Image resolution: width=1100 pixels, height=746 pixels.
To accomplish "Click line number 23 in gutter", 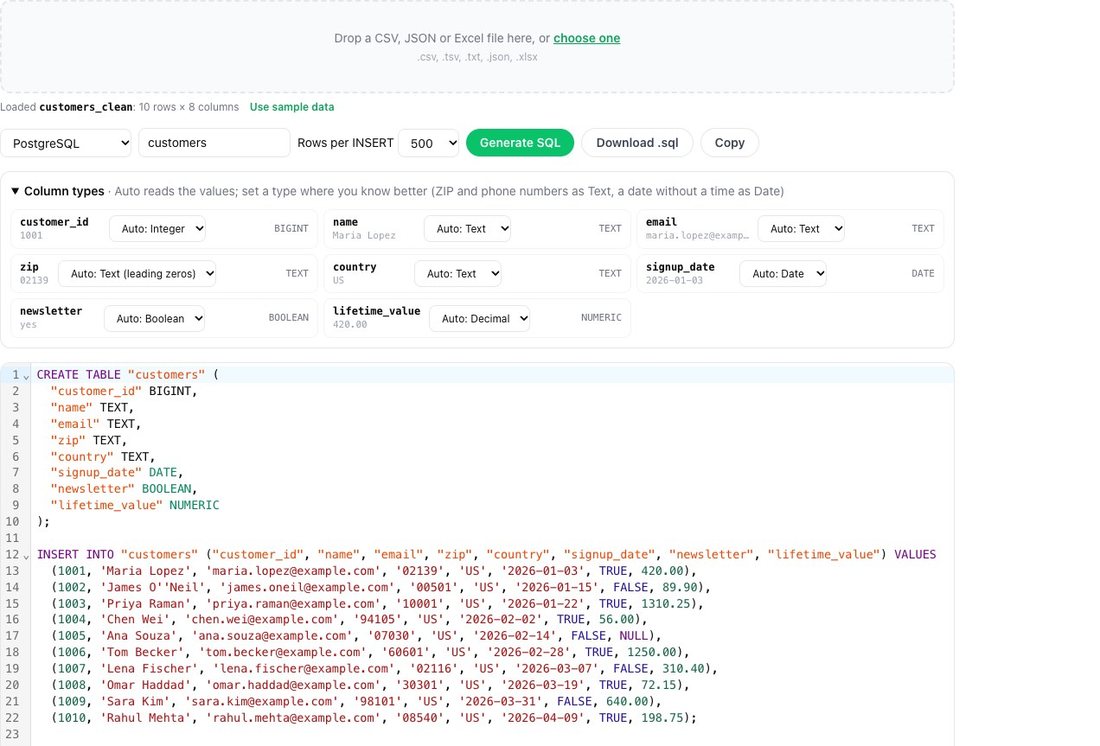I will tap(12, 734).
